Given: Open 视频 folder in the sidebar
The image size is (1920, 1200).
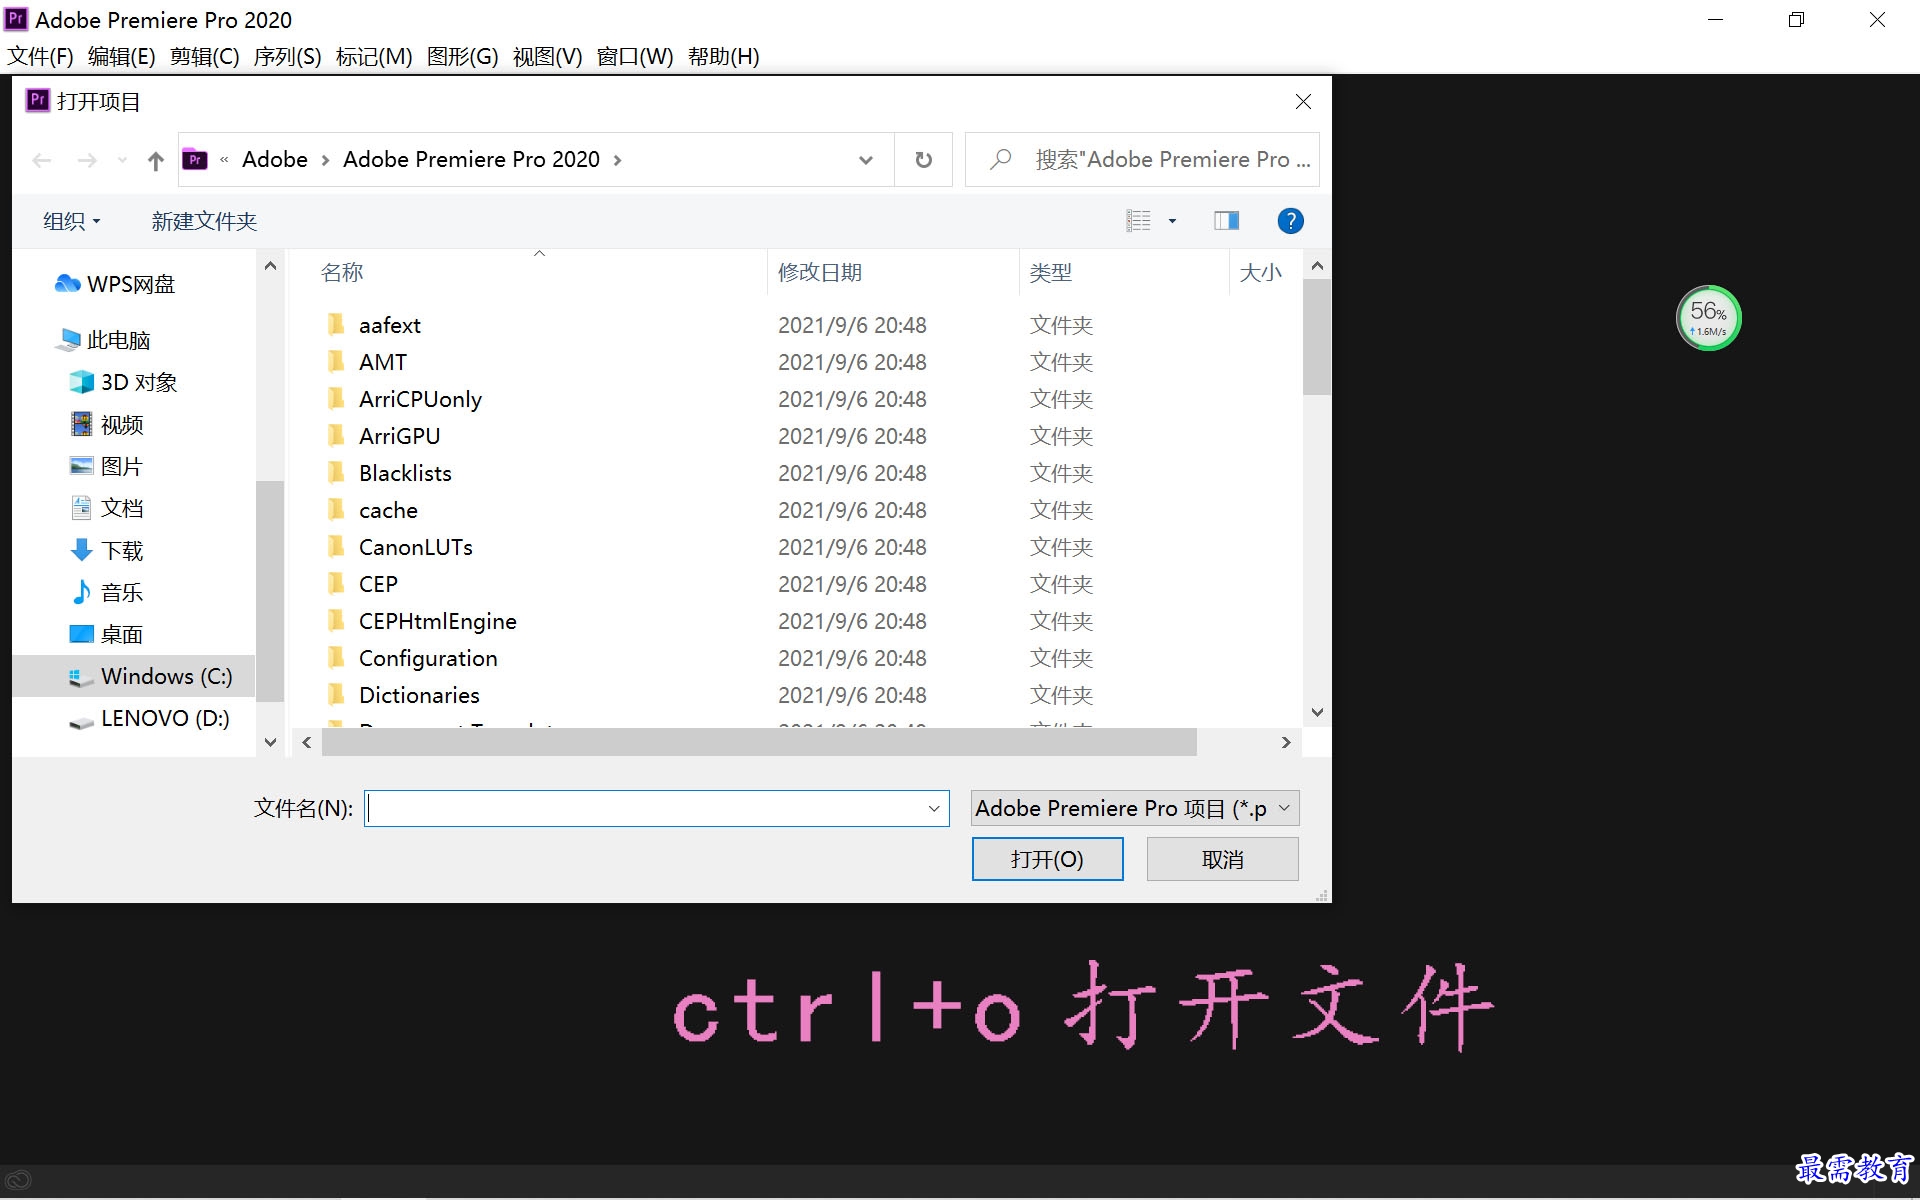Looking at the screenshot, I should (x=107, y=425).
